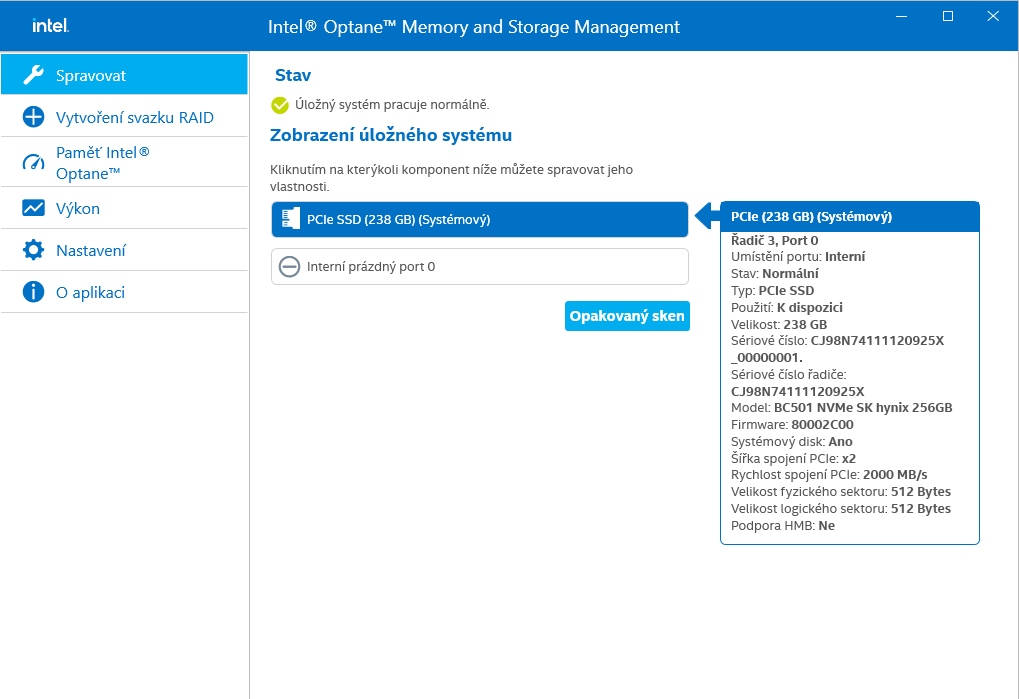Minimize the Intel Optane window
The width and height of the screenshot is (1019, 699).
pyautogui.click(x=901, y=16)
